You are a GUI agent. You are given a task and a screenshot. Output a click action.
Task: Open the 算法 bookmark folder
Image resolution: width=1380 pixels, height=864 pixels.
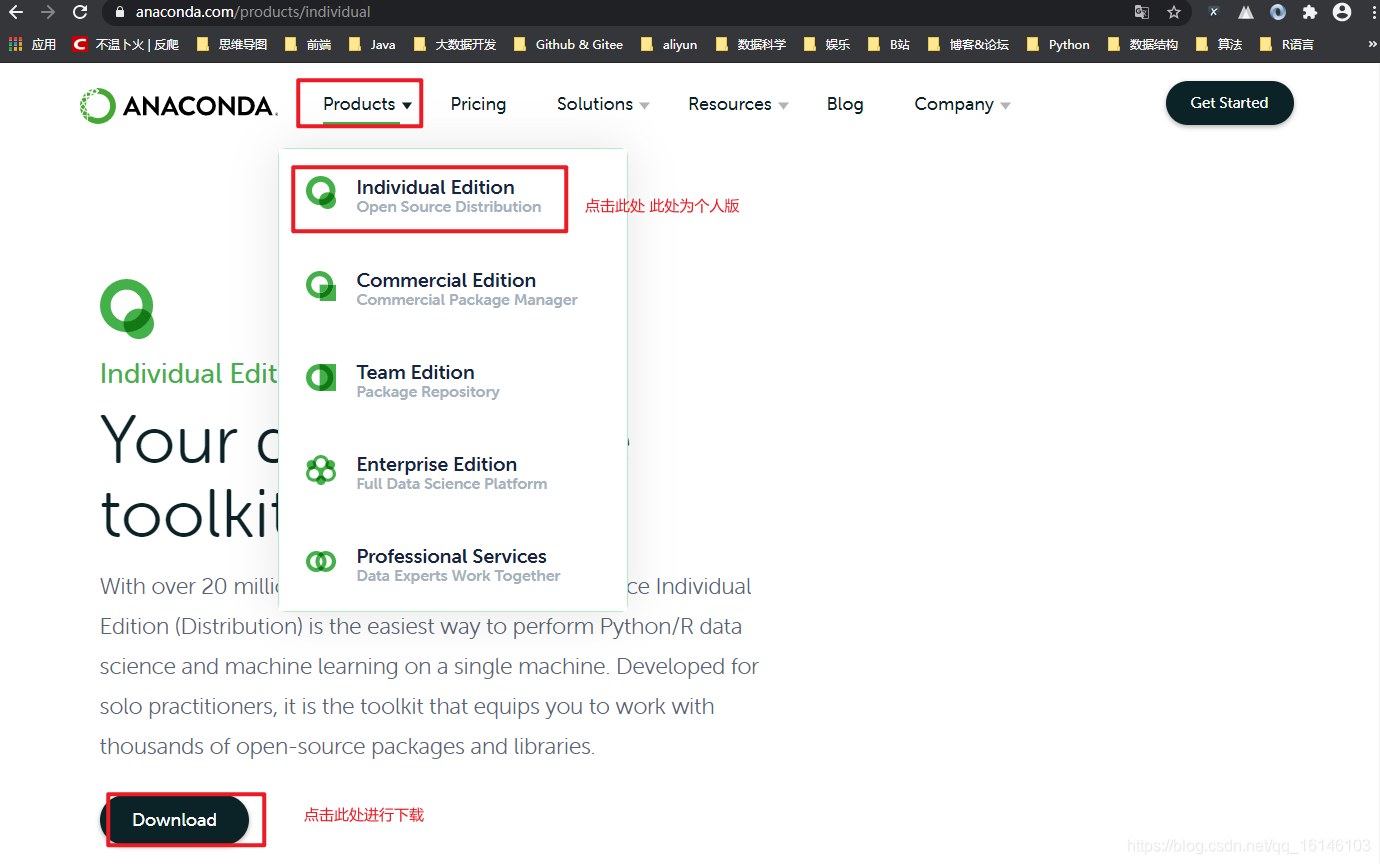tap(1219, 44)
